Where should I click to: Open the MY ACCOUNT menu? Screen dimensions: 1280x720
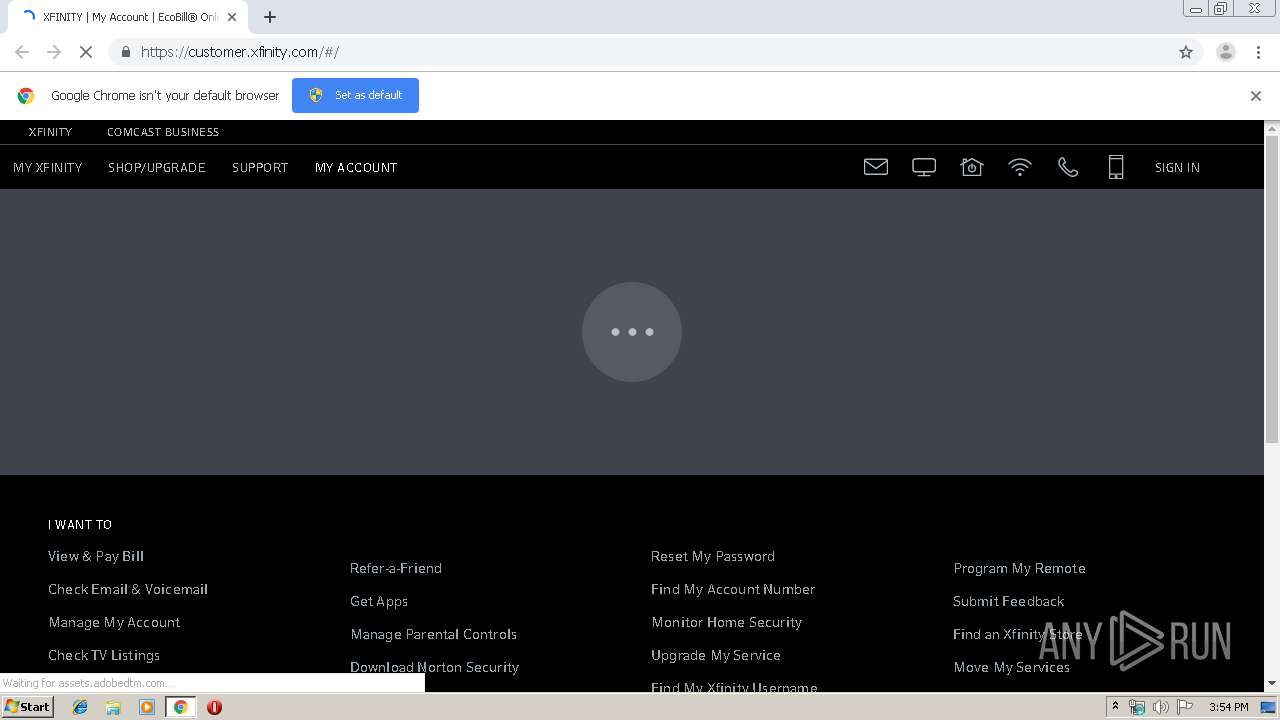[x=356, y=168]
